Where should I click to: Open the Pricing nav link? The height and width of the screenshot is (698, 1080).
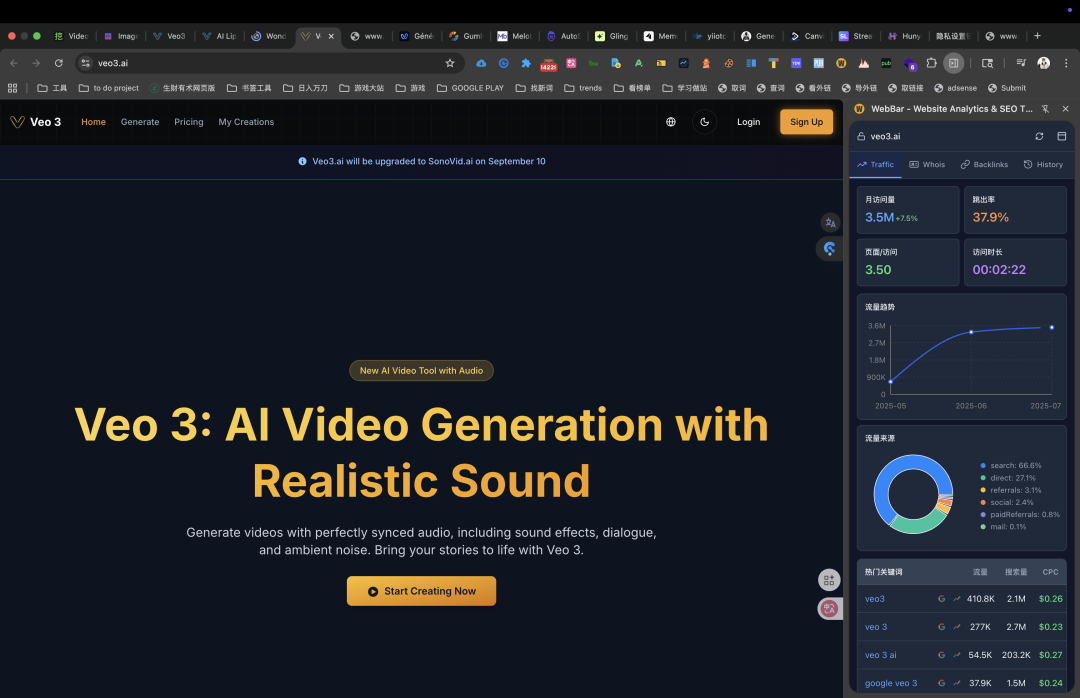pyautogui.click(x=189, y=122)
